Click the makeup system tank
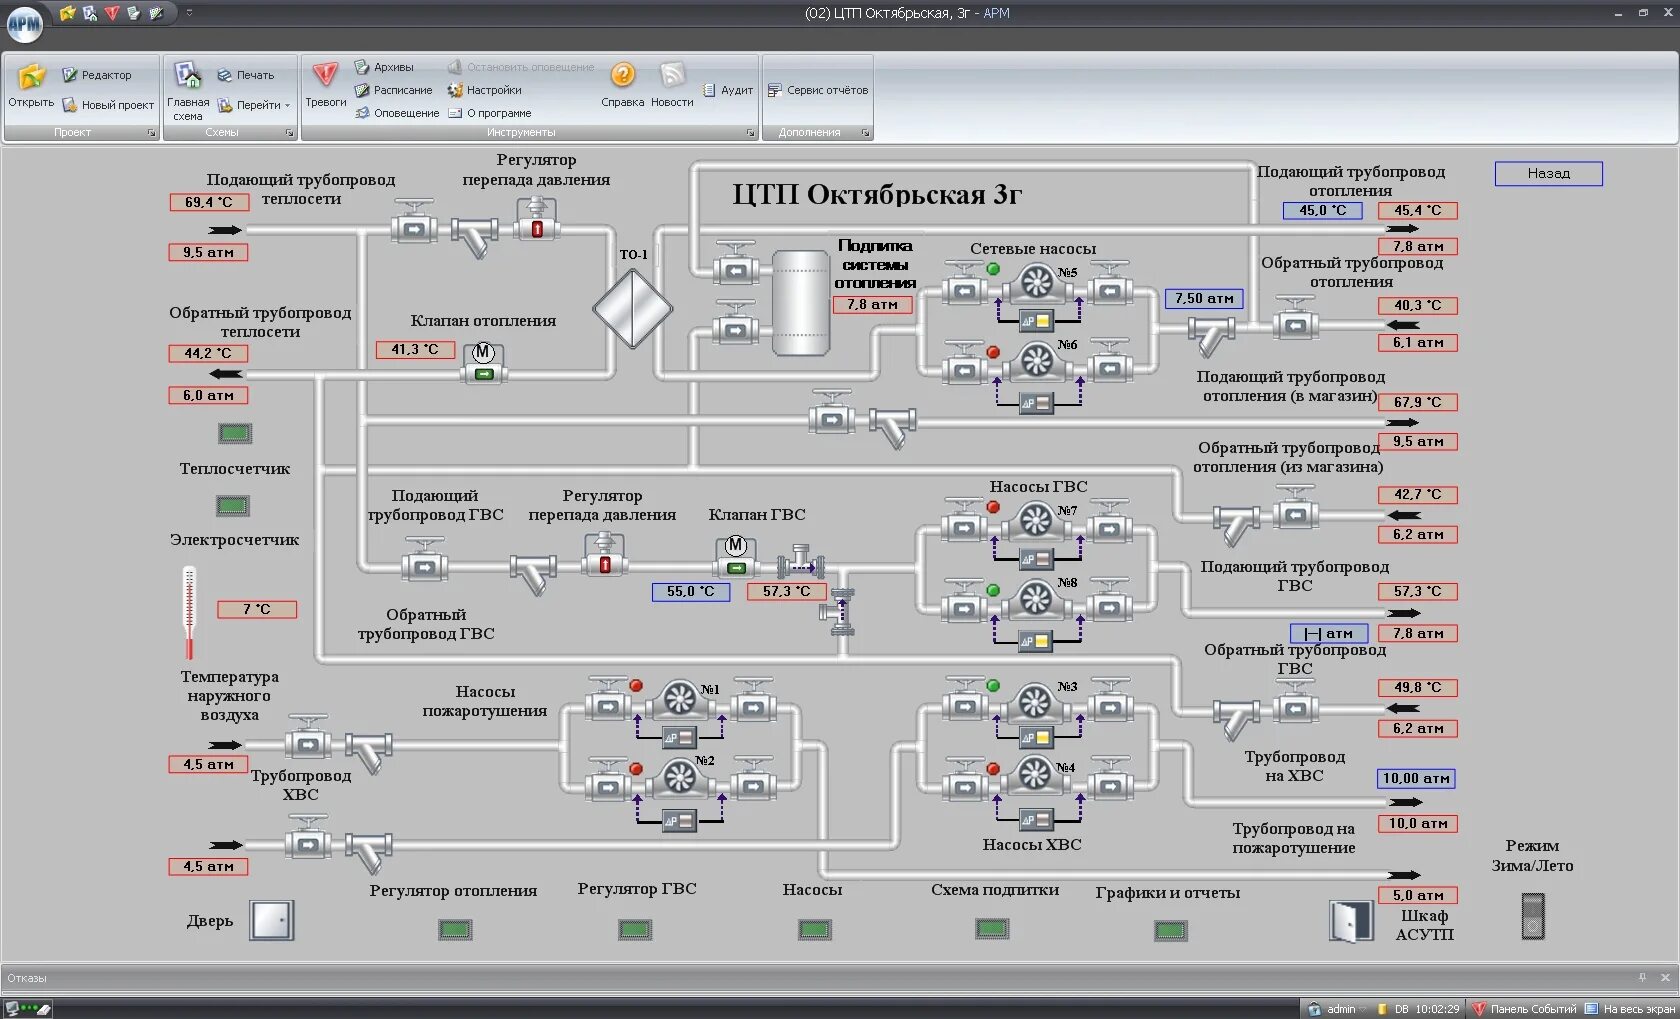1680x1019 pixels. 800,303
